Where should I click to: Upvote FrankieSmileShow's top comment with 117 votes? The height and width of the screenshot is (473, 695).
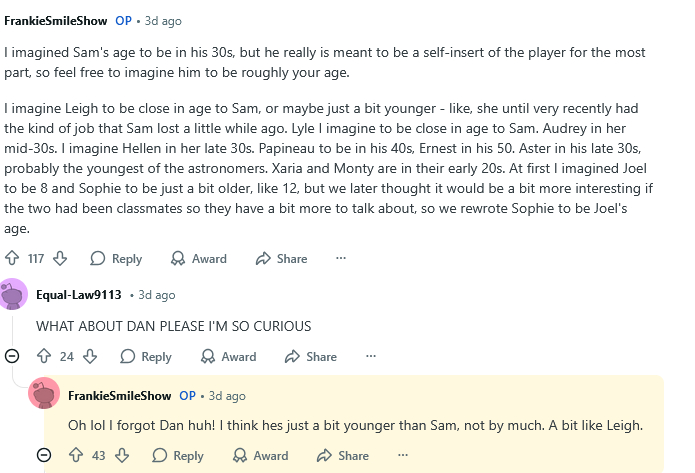tap(13, 258)
